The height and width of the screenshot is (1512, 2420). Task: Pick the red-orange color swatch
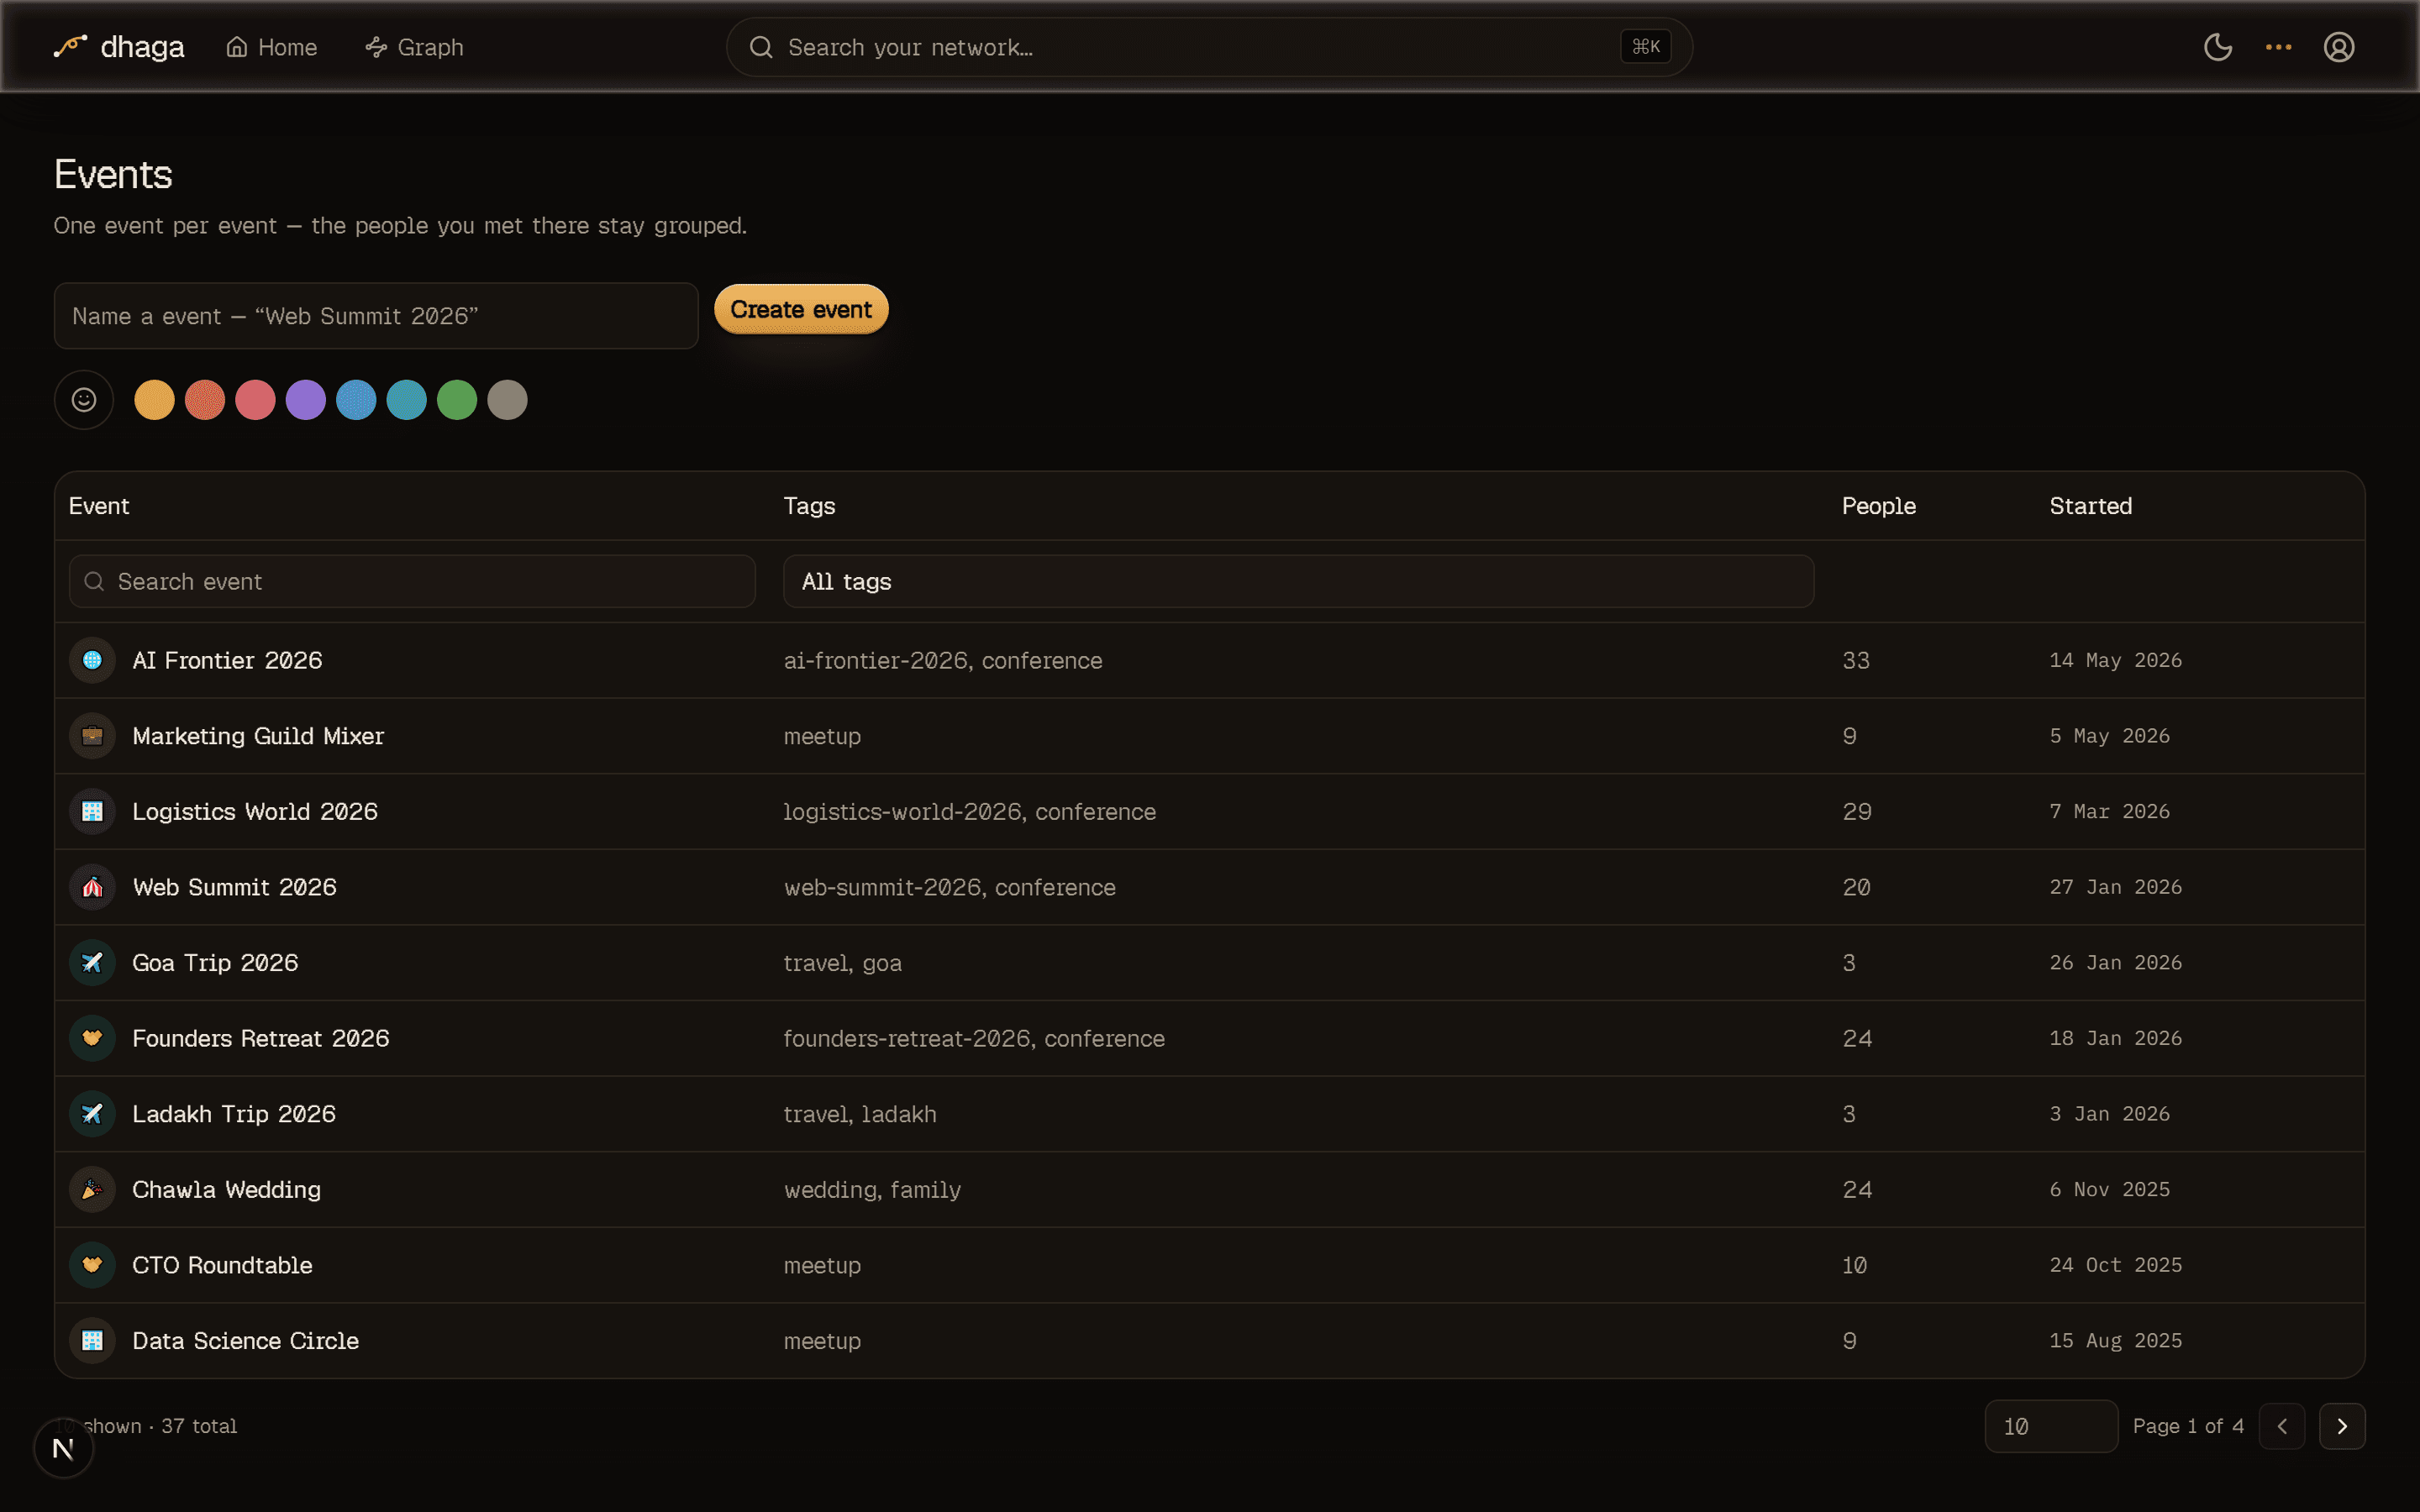(205, 400)
